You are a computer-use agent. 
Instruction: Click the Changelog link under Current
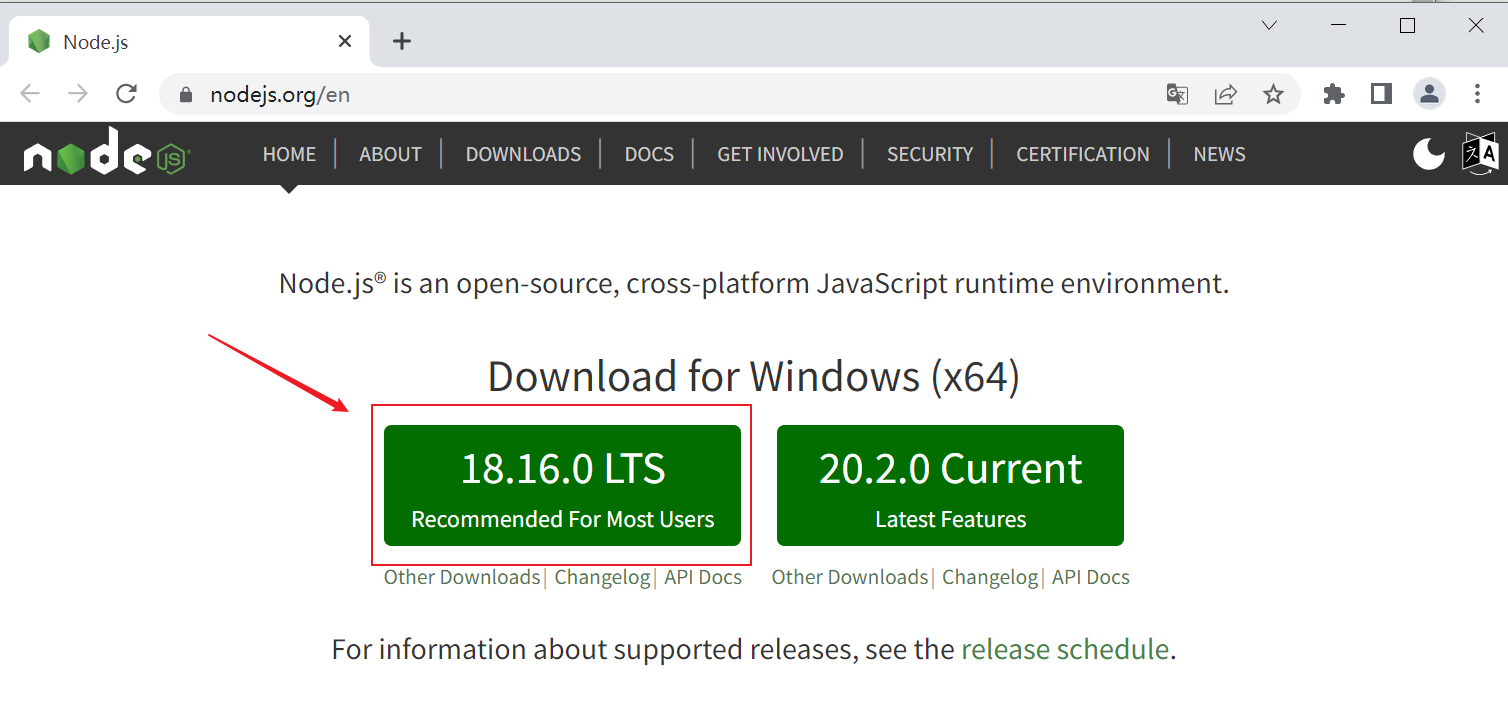click(x=989, y=577)
